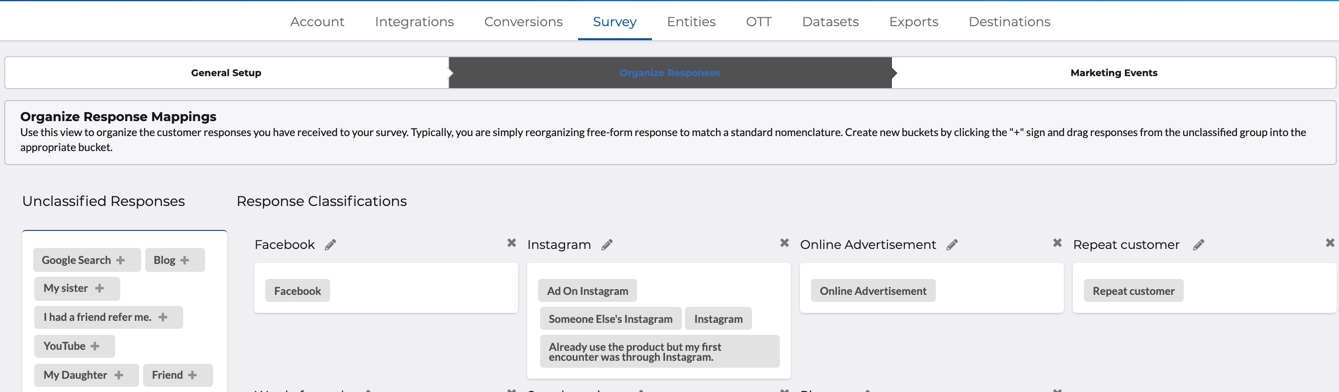Image resolution: width=1339 pixels, height=392 pixels.
Task: Click the Instagram bucket title
Action: [559, 245]
